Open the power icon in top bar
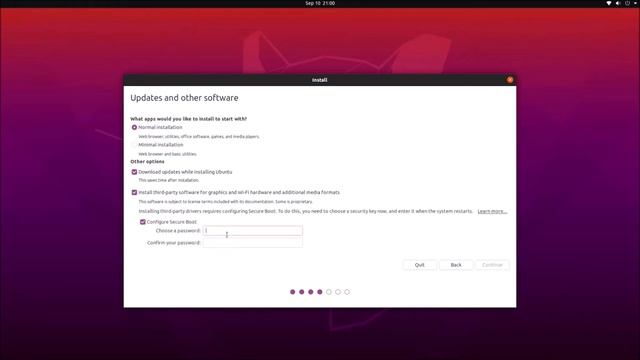The width and height of the screenshot is (640, 360). (627, 3)
